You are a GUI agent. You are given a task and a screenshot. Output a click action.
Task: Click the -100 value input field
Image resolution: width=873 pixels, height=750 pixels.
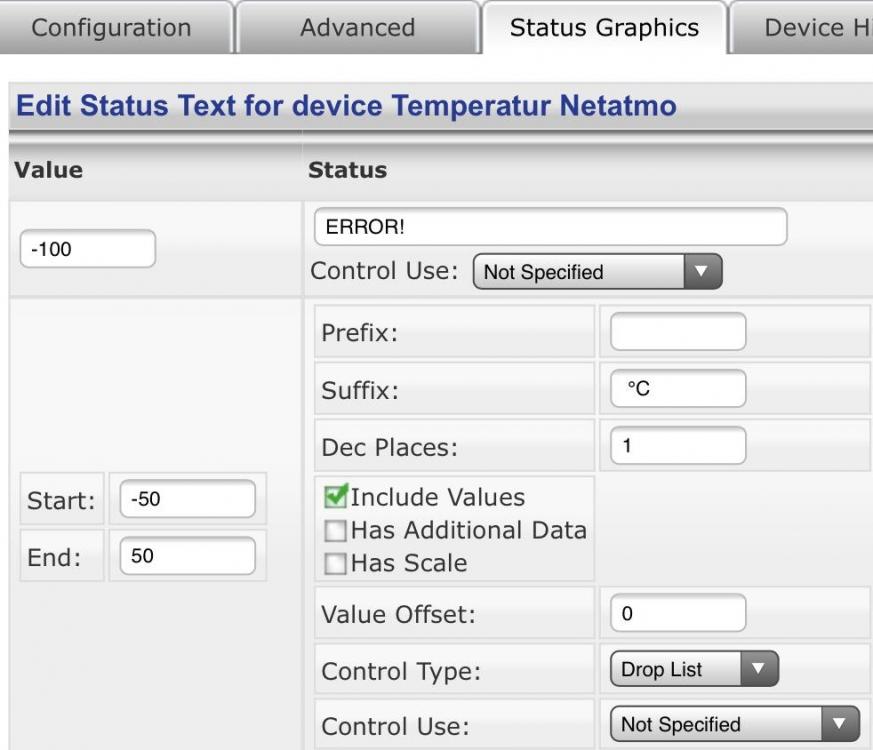pyautogui.click(x=88, y=249)
